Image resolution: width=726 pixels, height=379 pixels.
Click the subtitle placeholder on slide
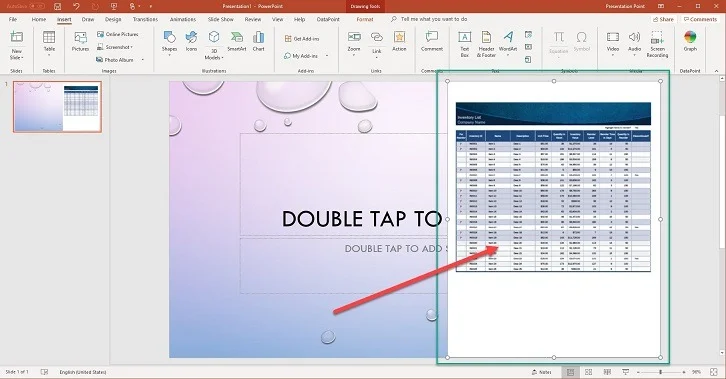point(344,266)
